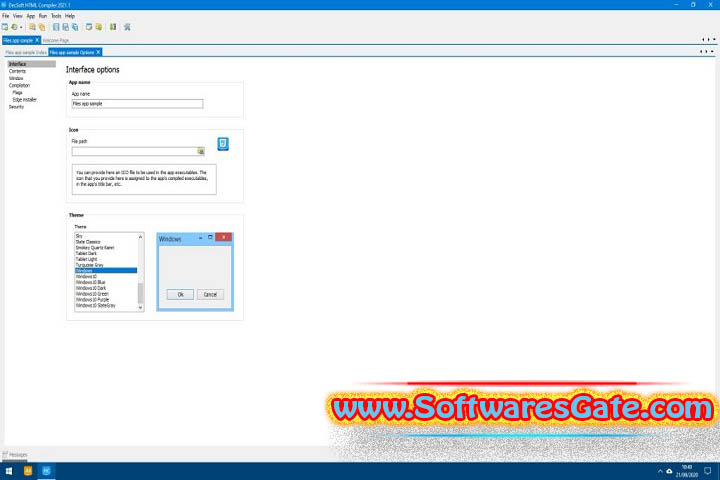Select Window in the options tree
This screenshot has width=720, height=480.
click(16, 78)
